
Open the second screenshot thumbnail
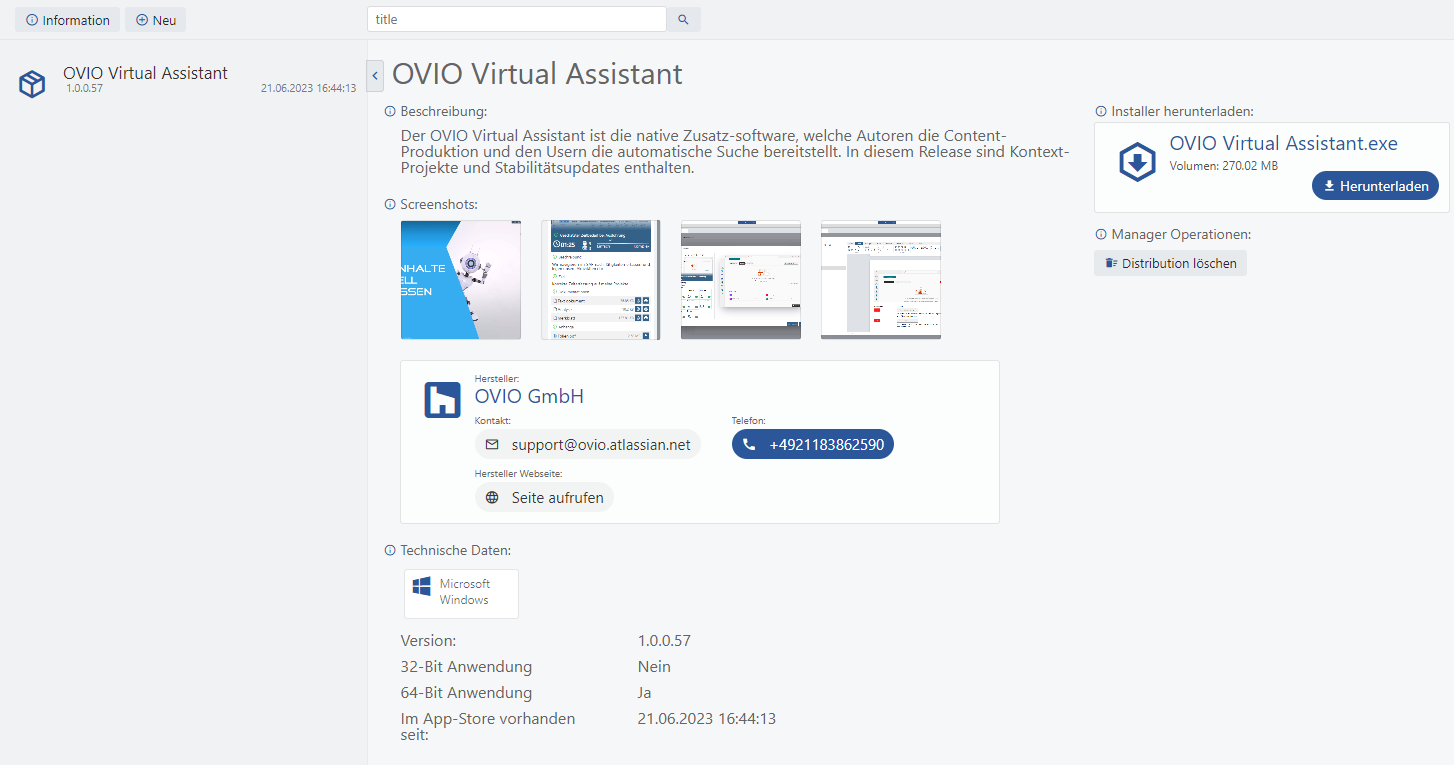coord(600,280)
